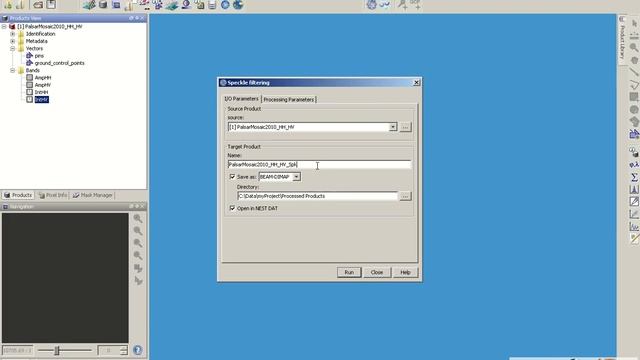The width and height of the screenshot is (640, 360).
Task: Browse for source product with ... button
Action: point(405,127)
